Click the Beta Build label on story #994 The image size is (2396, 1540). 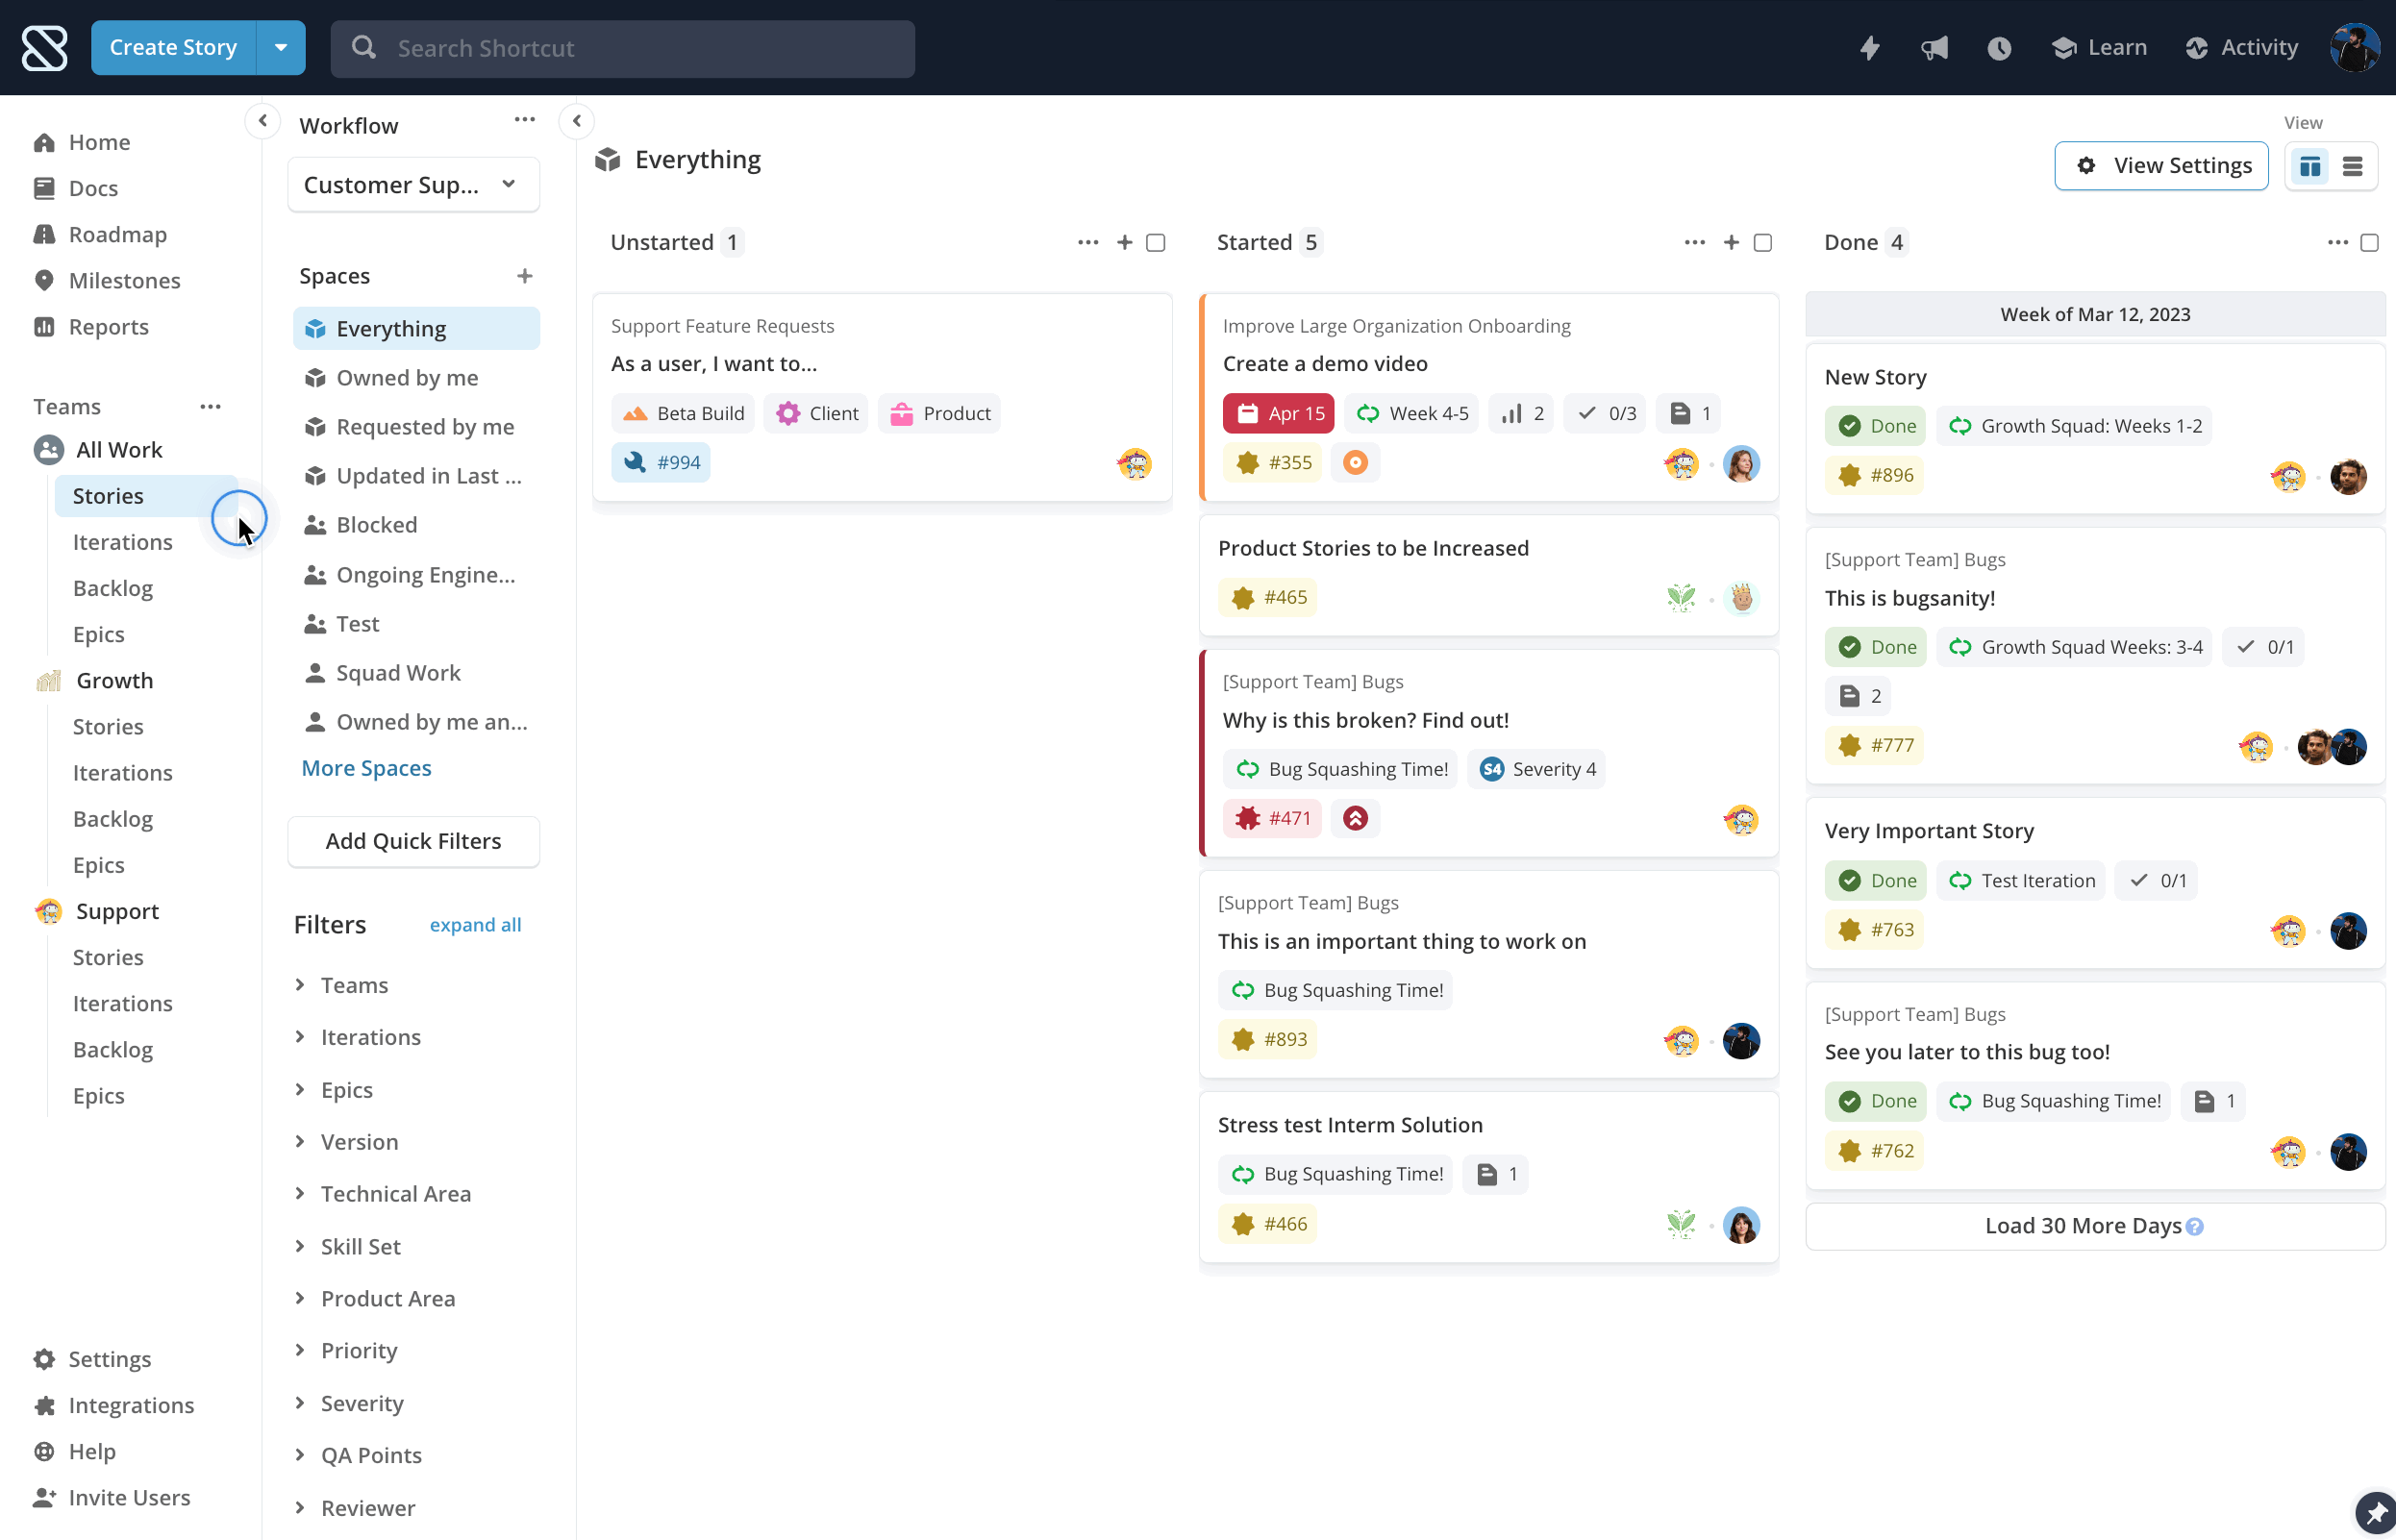coord(684,414)
